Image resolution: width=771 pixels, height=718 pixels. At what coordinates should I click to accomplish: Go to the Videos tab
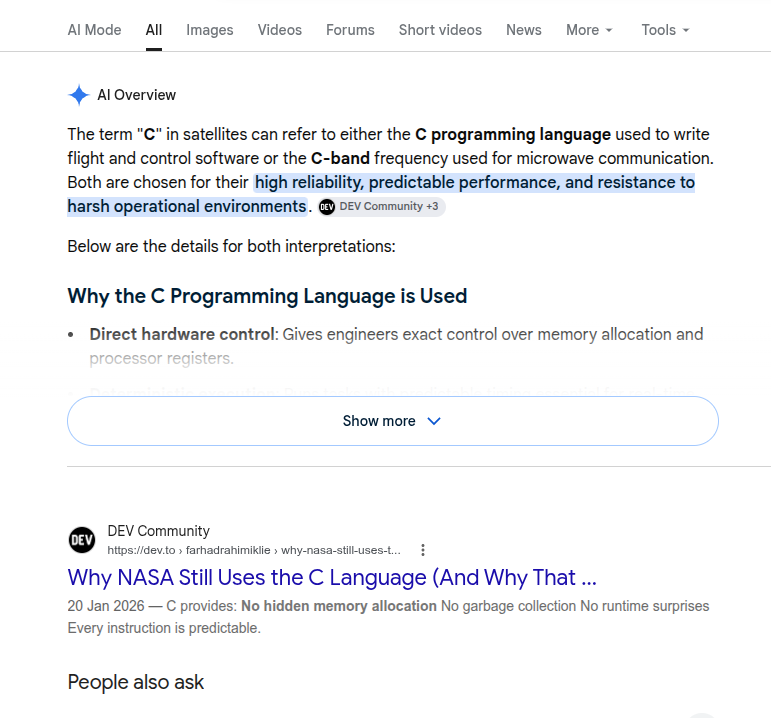coord(280,30)
